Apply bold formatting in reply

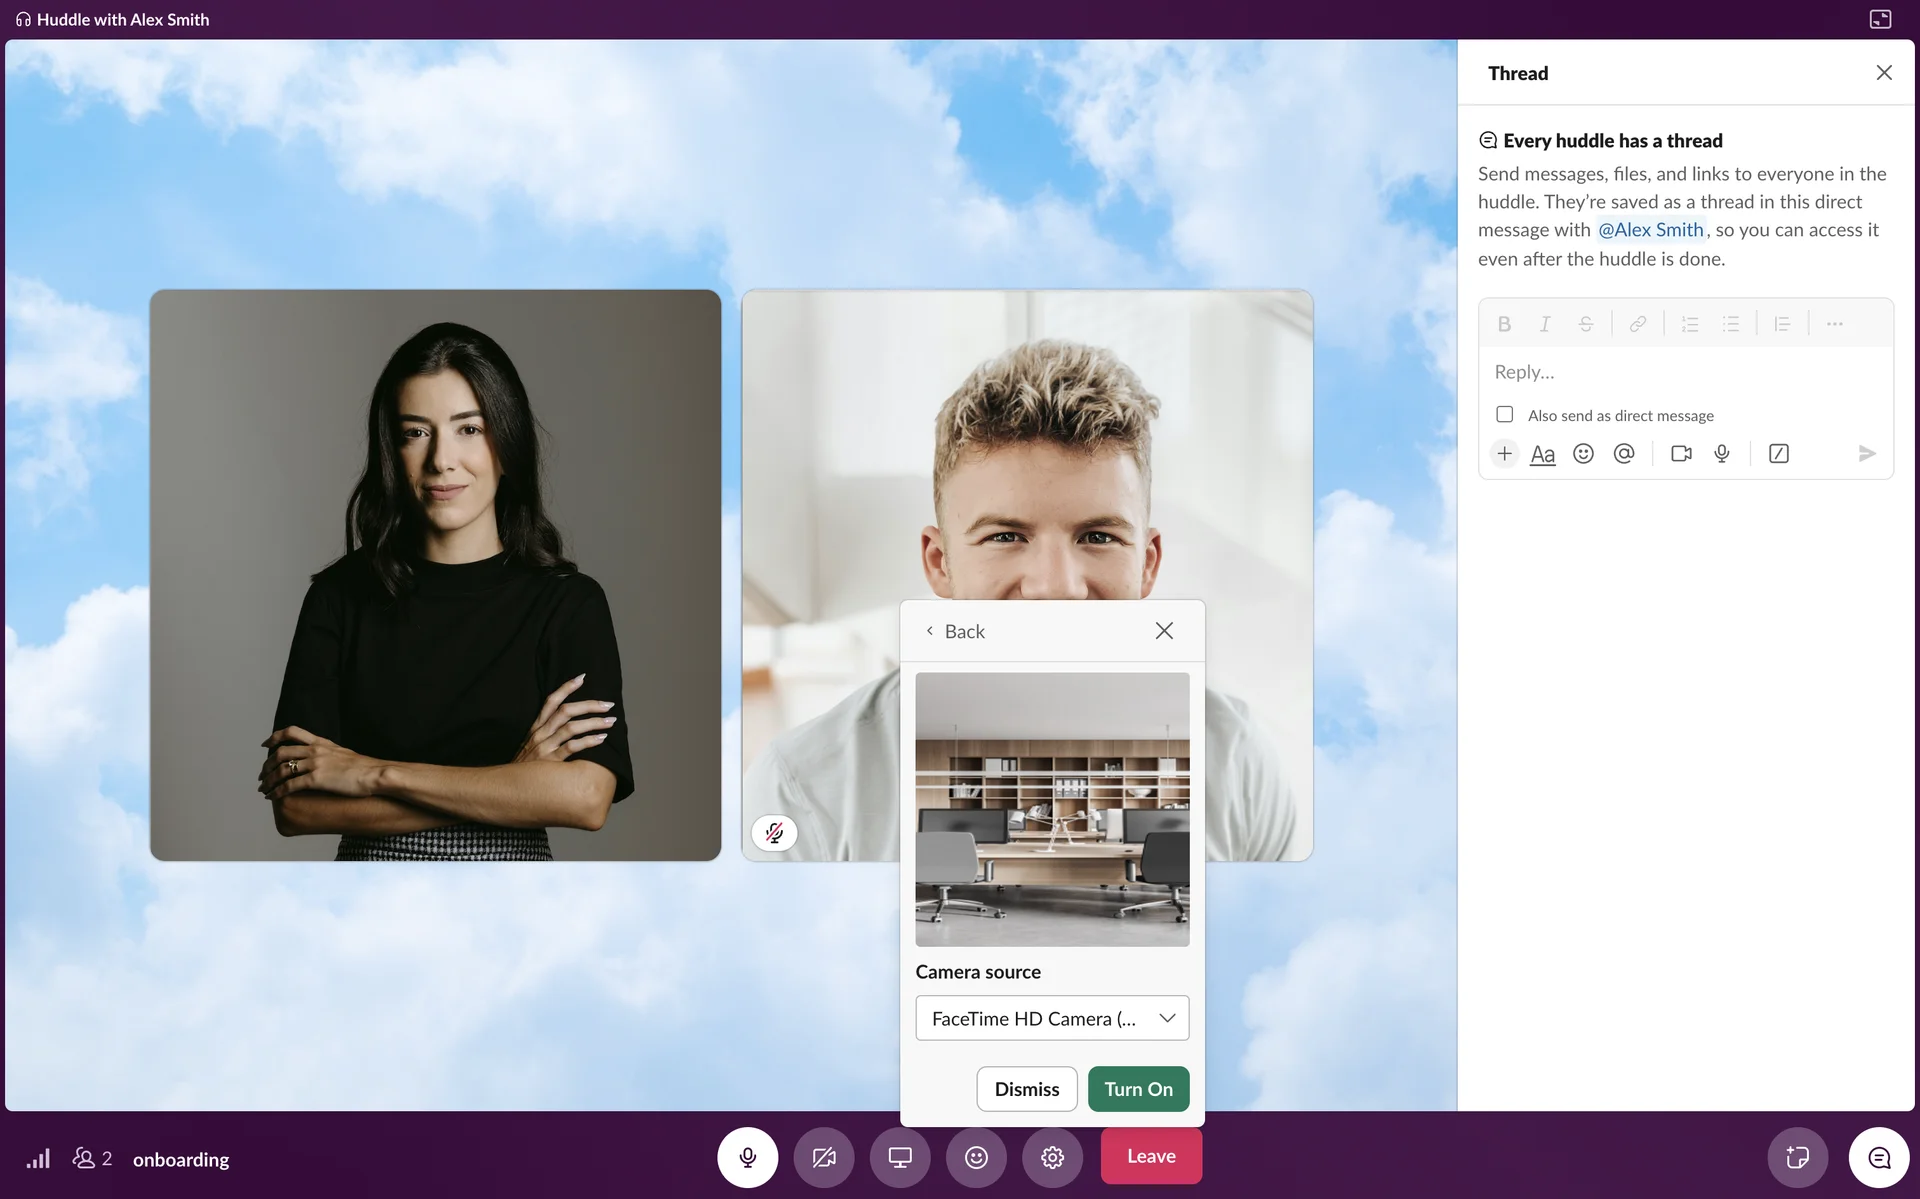[1504, 324]
